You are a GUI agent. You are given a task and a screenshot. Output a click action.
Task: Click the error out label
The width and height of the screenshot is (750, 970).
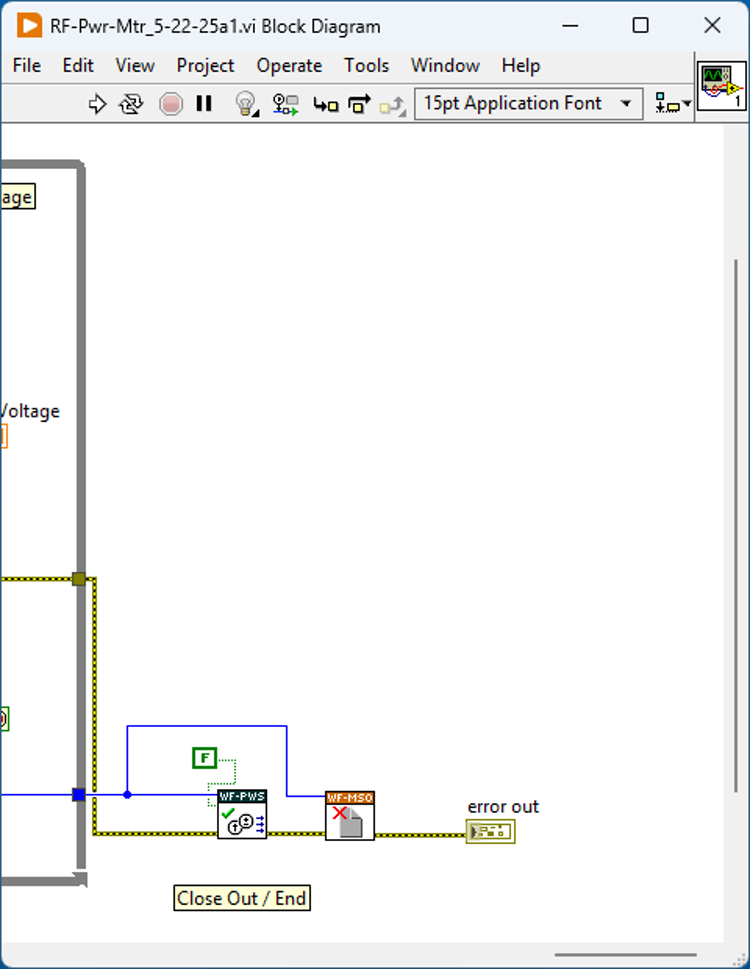503,807
